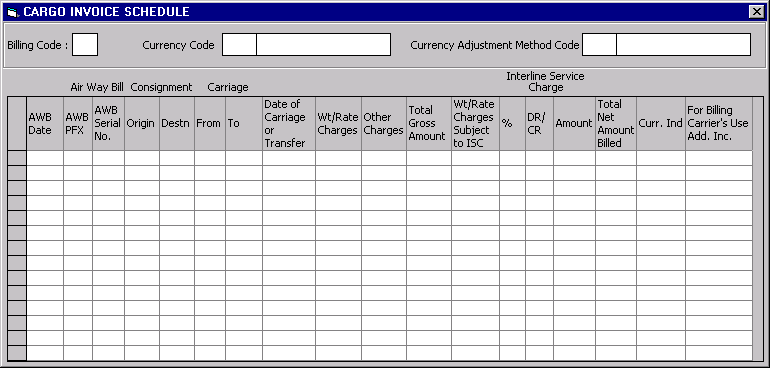Select For Billing Carrier's Use Add. Inc. header
Image resolution: width=770 pixels, height=368 pixels.
coord(719,124)
